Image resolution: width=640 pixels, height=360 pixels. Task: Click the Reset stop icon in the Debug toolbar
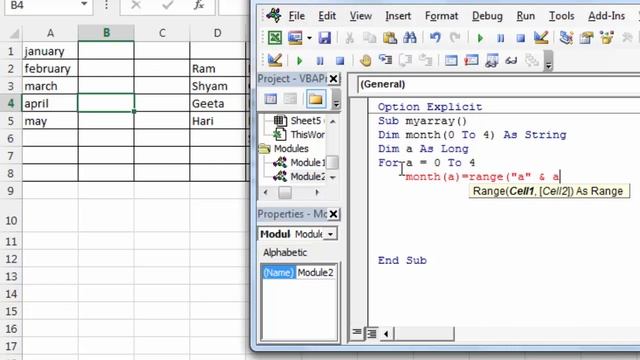click(x=340, y=61)
